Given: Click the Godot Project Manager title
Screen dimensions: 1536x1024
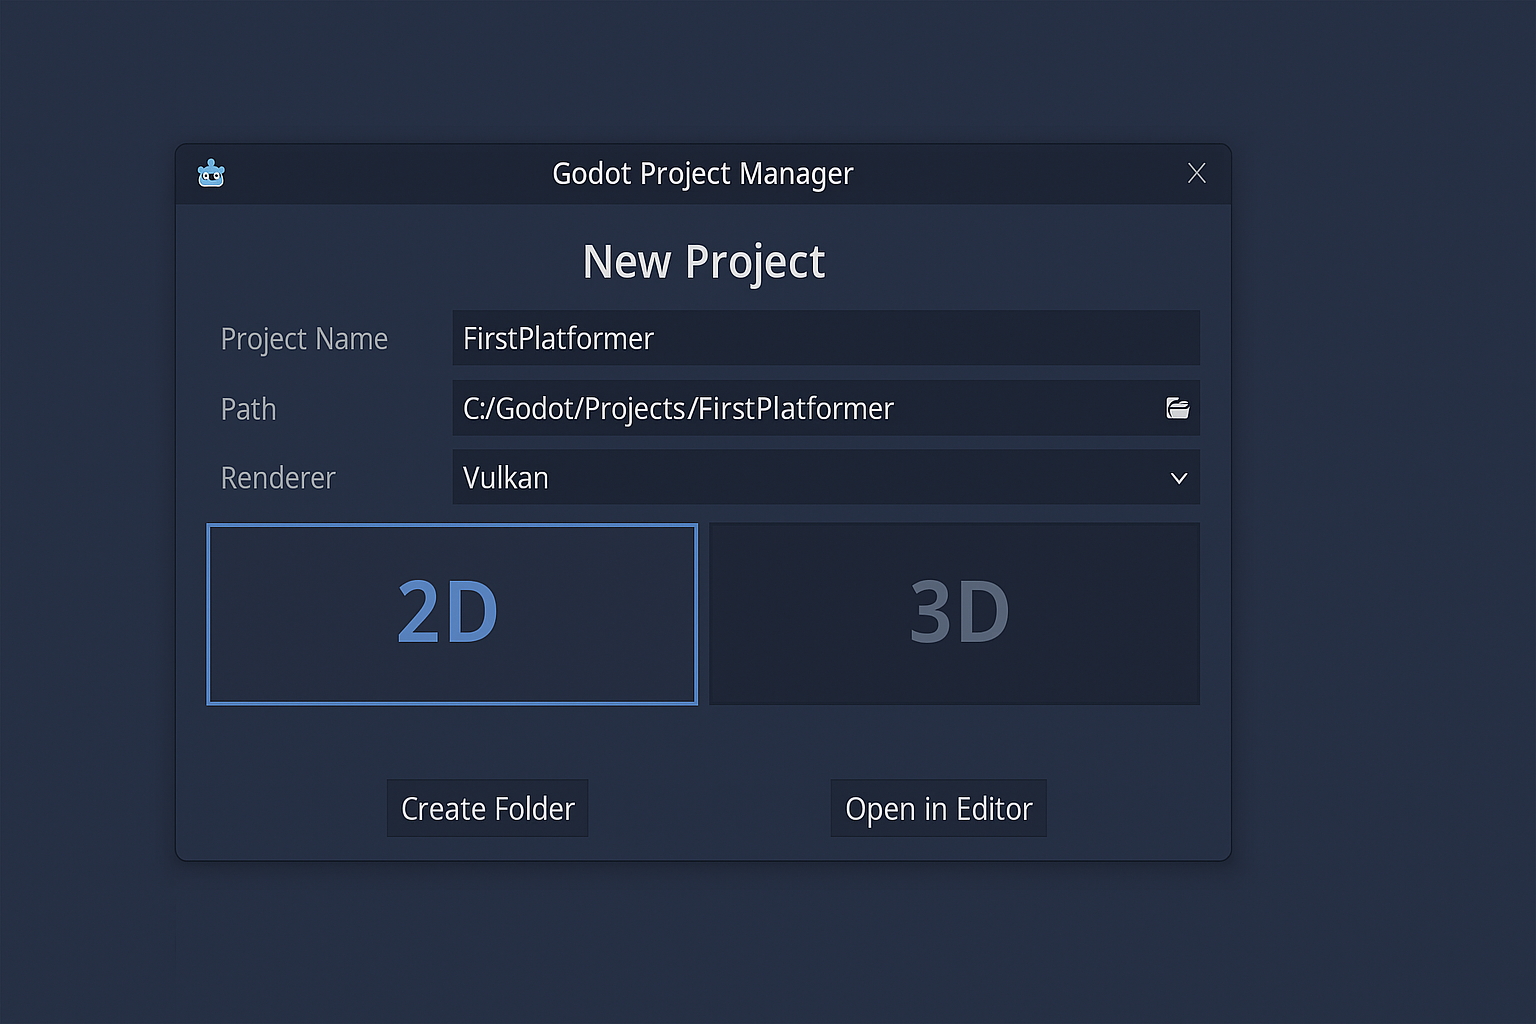Looking at the screenshot, I should coord(703,173).
